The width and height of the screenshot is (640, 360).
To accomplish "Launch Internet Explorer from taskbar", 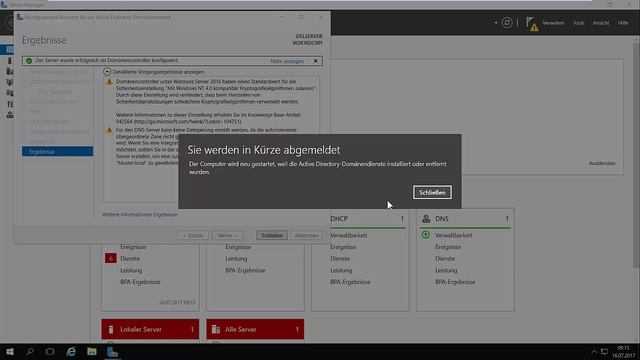I will (x=71, y=351).
